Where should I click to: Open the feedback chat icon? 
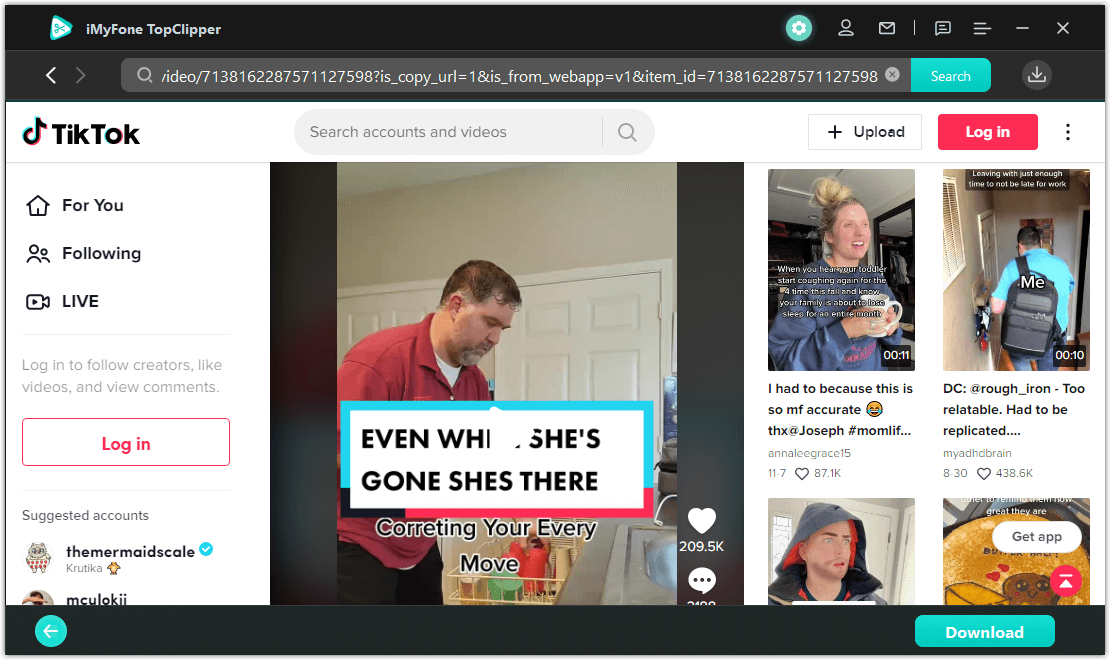click(942, 29)
